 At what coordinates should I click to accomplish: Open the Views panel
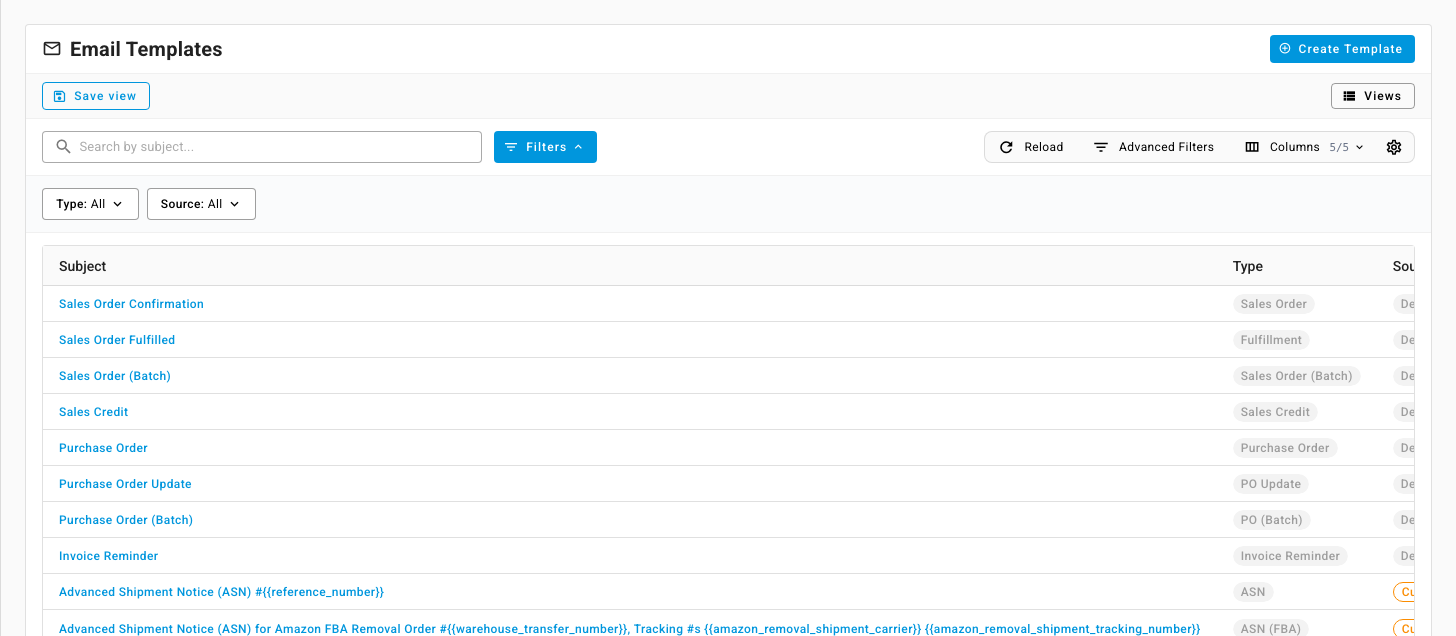tap(1372, 96)
